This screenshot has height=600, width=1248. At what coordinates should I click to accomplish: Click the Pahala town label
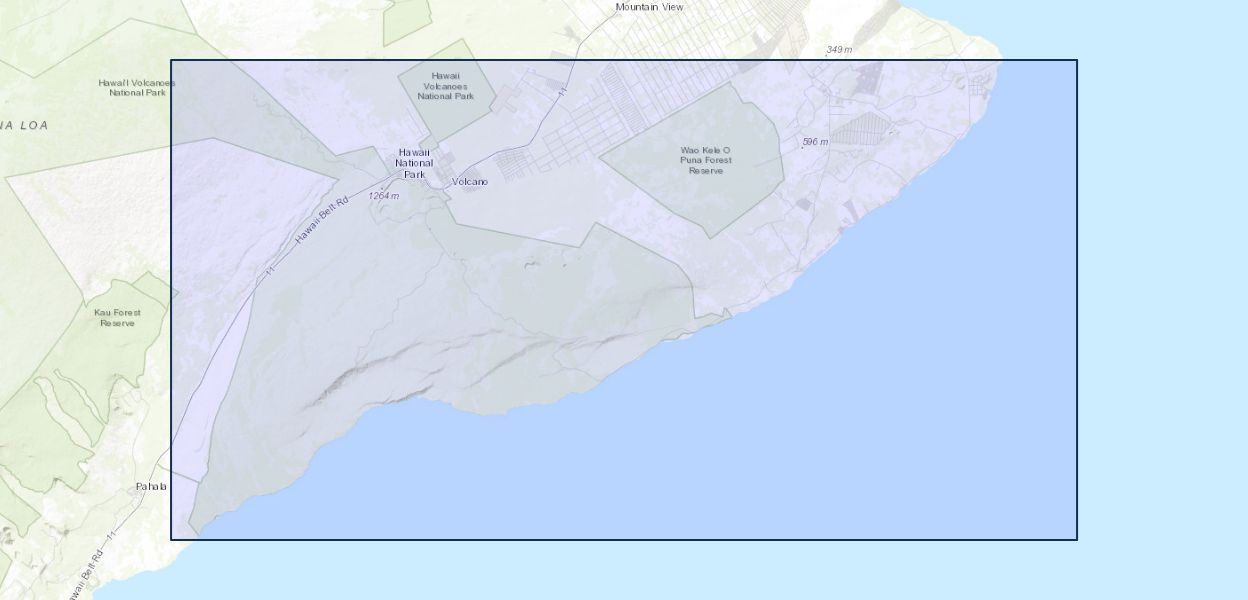click(x=151, y=487)
